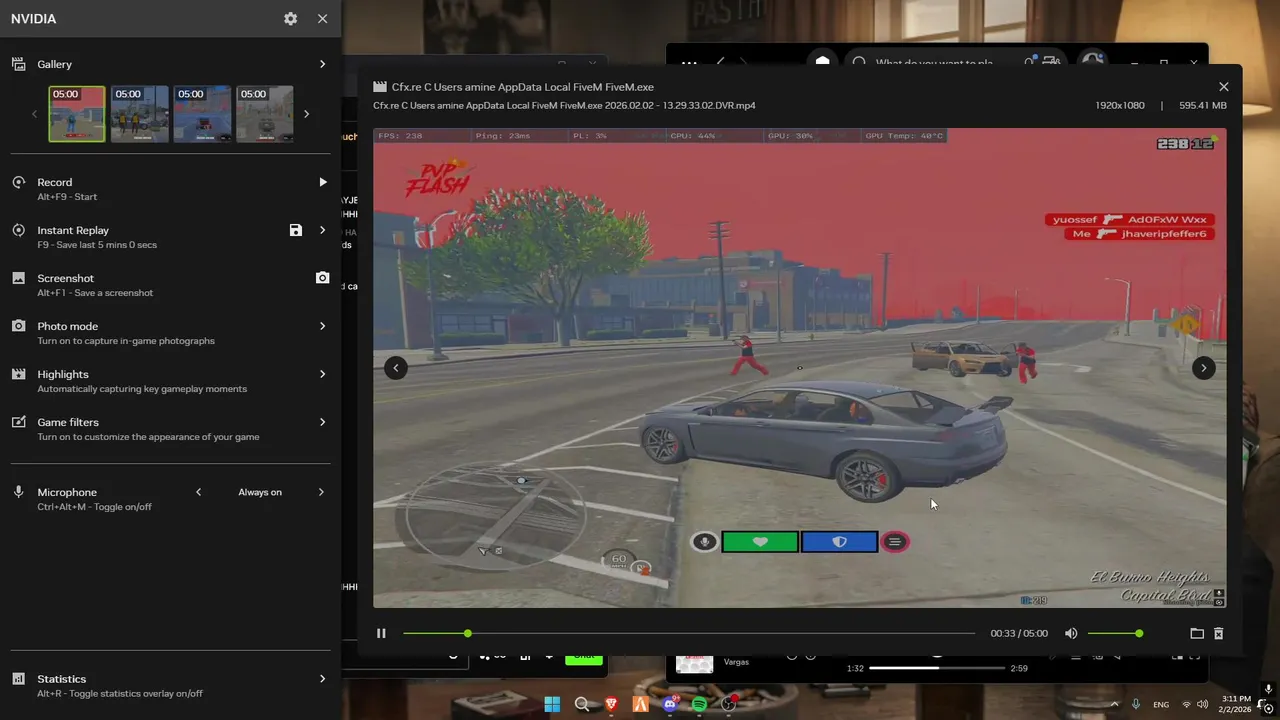Pause the video playback
Image resolution: width=1280 pixels, height=720 pixels.
(381, 633)
